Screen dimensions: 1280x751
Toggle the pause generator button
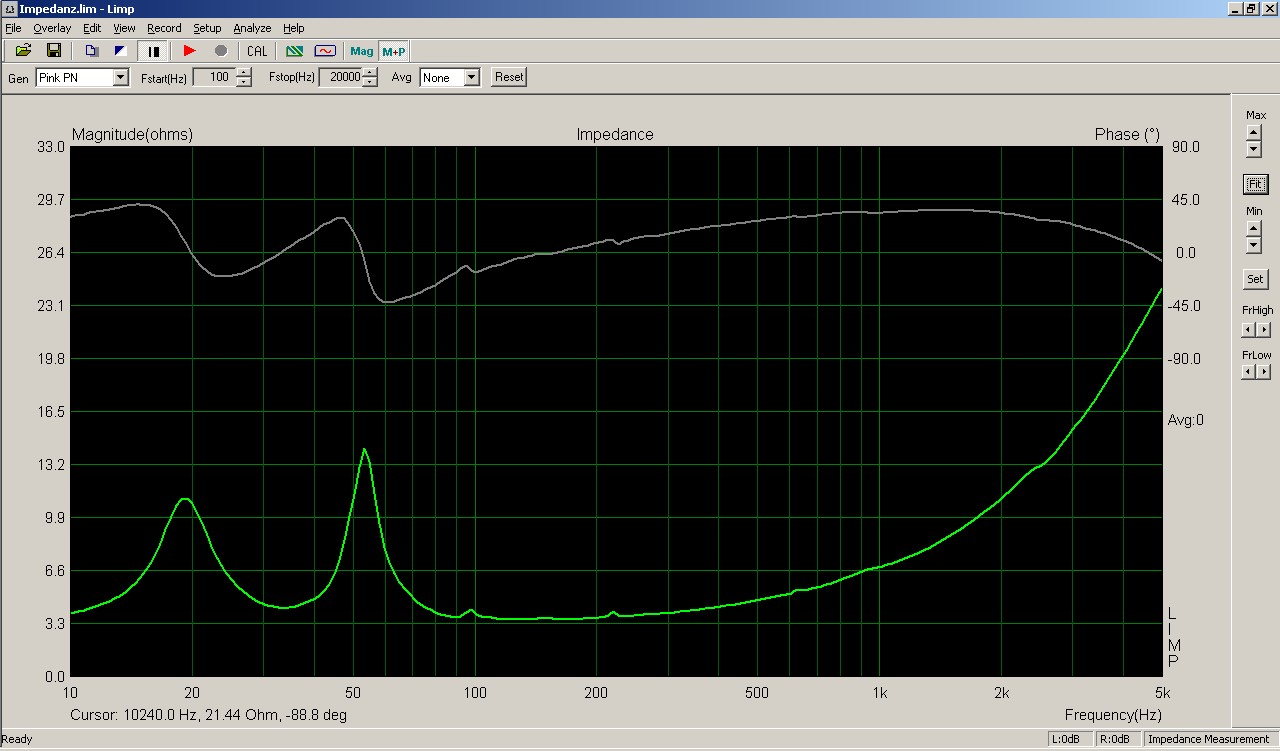(x=154, y=51)
